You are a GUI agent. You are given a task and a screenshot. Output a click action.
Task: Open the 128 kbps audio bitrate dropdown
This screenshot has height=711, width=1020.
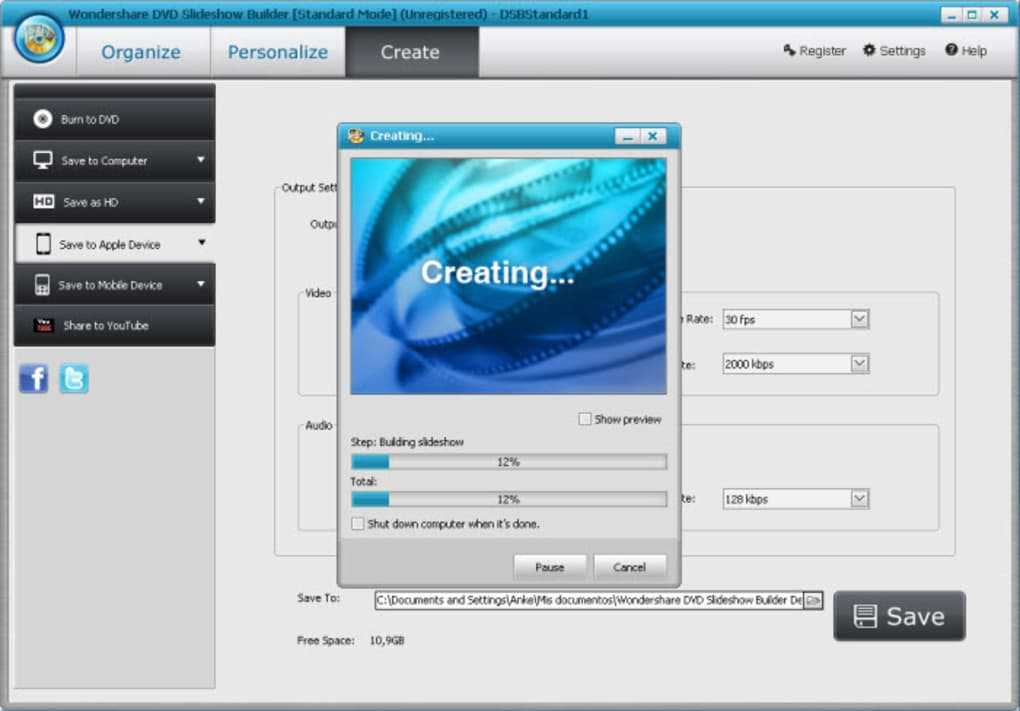[x=859, y=499]
